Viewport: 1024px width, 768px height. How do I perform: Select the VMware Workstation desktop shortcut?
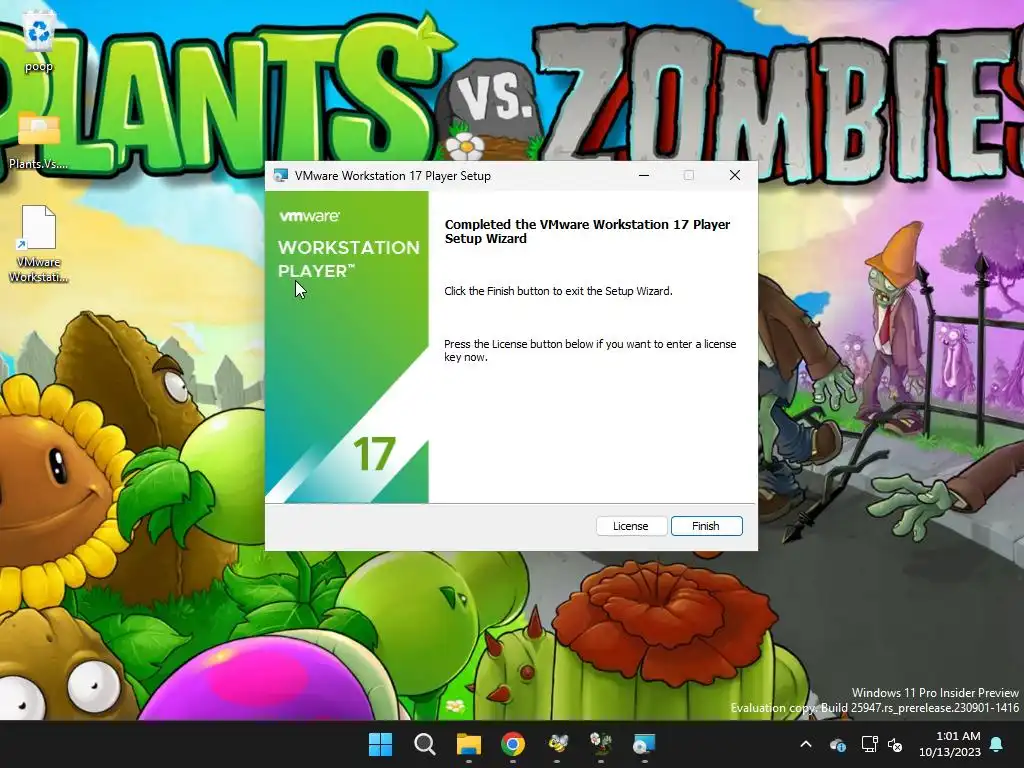click(39, 244)
